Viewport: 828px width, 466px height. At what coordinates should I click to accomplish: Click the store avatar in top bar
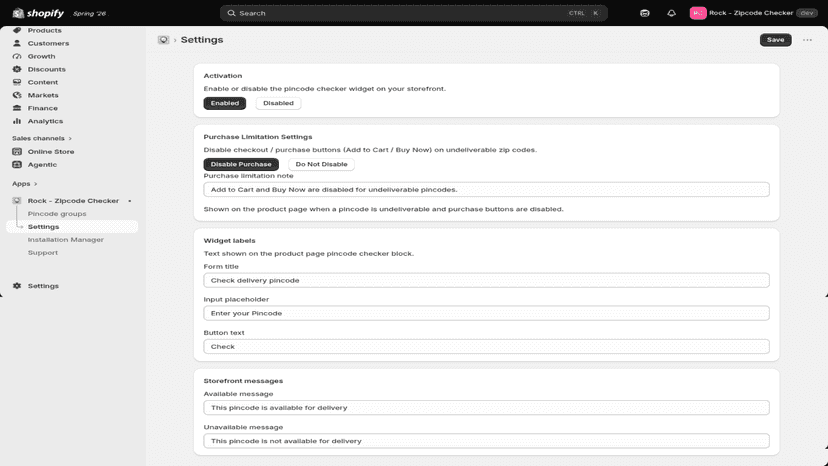pyautogui.click(x=698, y=13)
